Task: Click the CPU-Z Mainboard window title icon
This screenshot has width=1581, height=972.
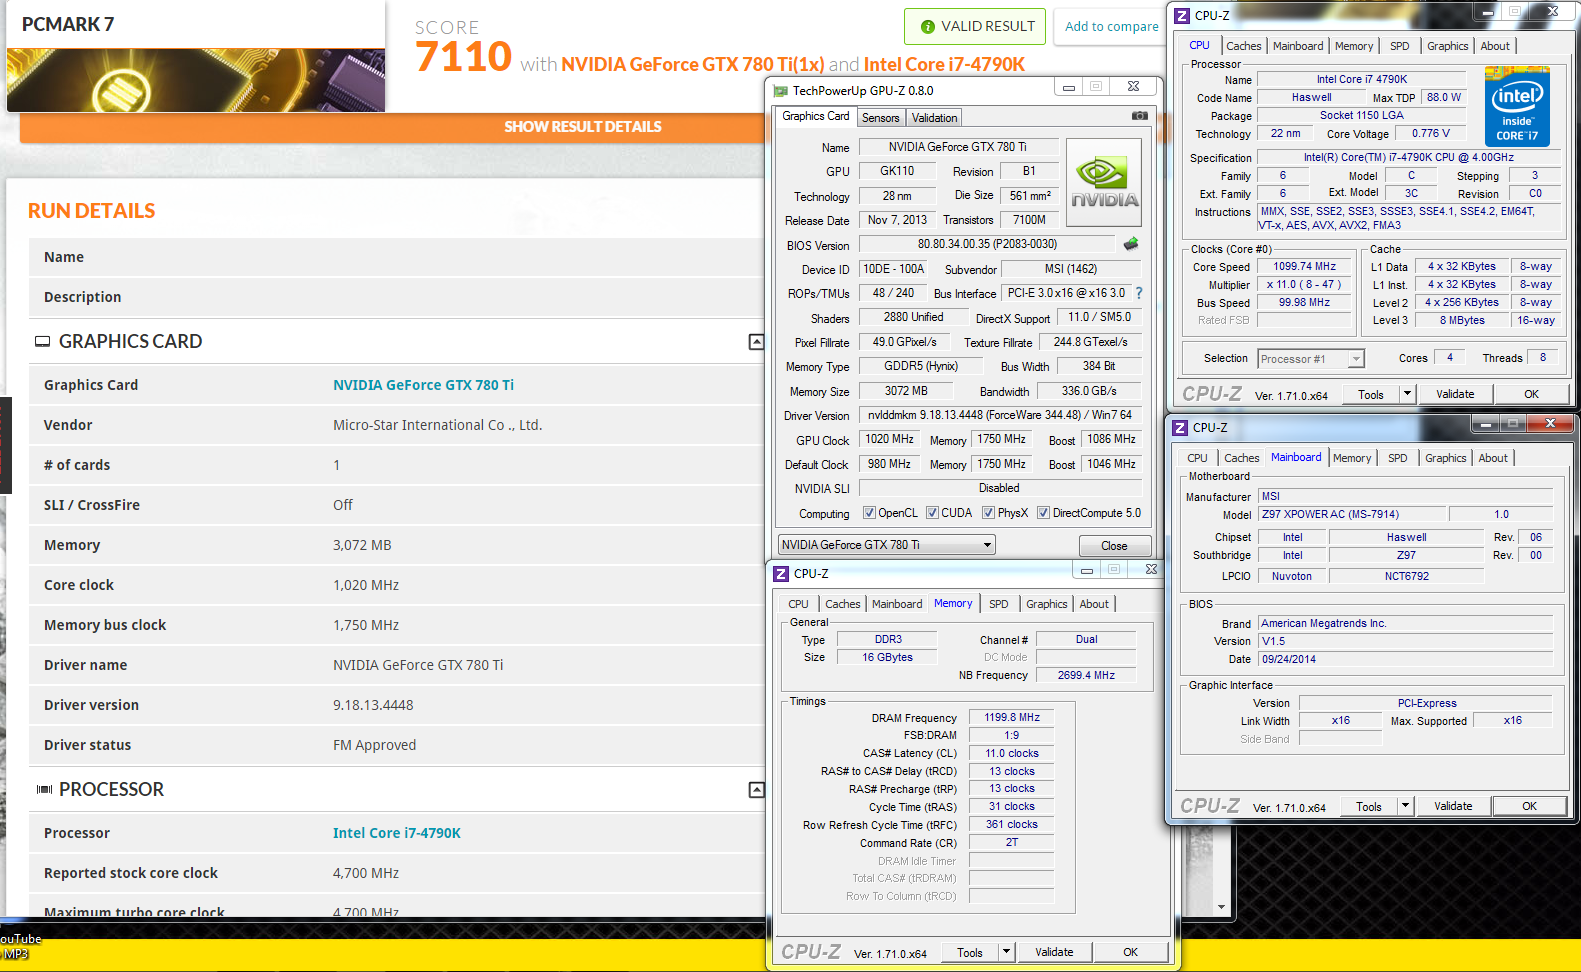Action: pyautogui.click(x=1180, y=428)
